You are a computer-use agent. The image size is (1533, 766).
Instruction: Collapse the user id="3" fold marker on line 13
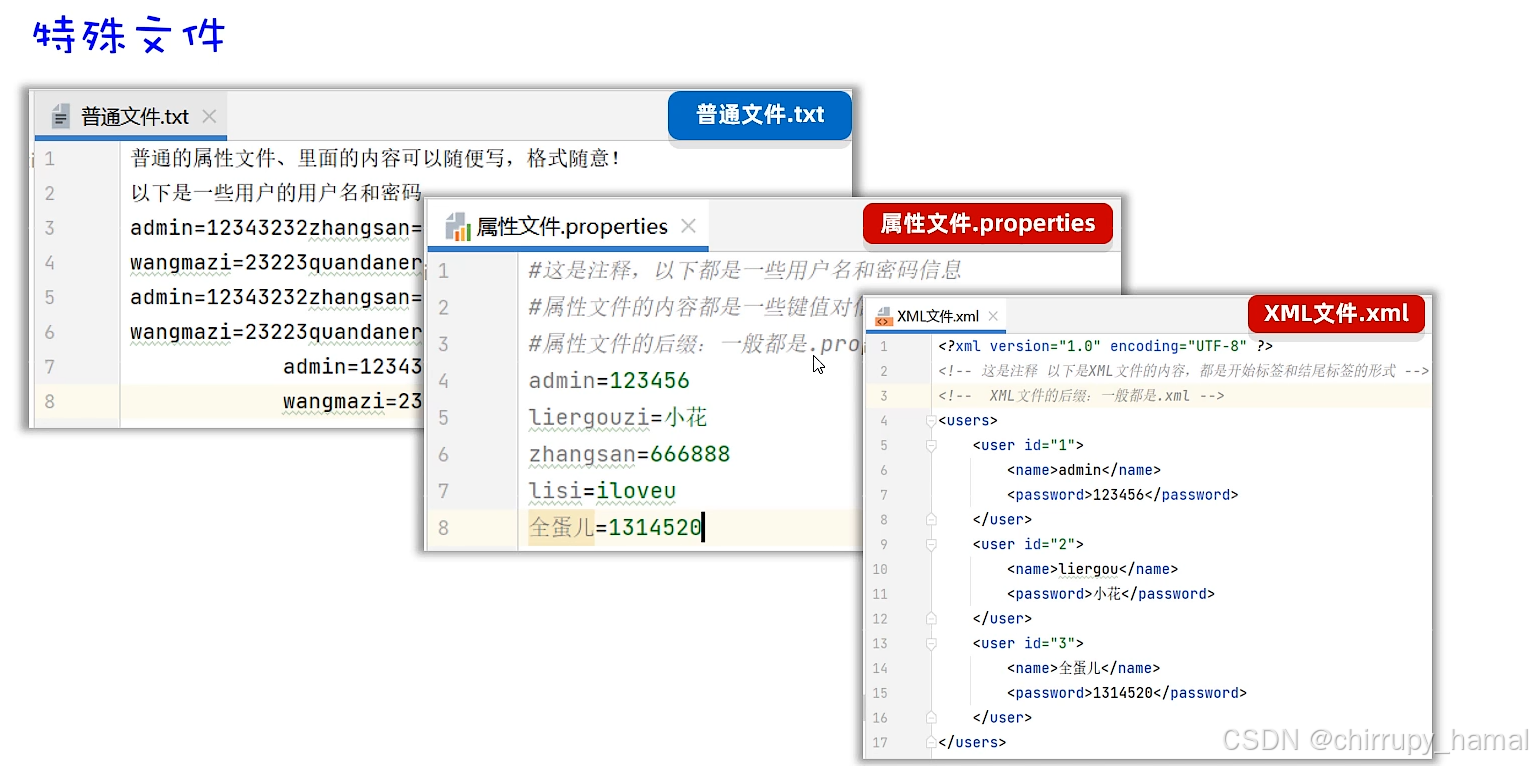click(x=931, y=643)
